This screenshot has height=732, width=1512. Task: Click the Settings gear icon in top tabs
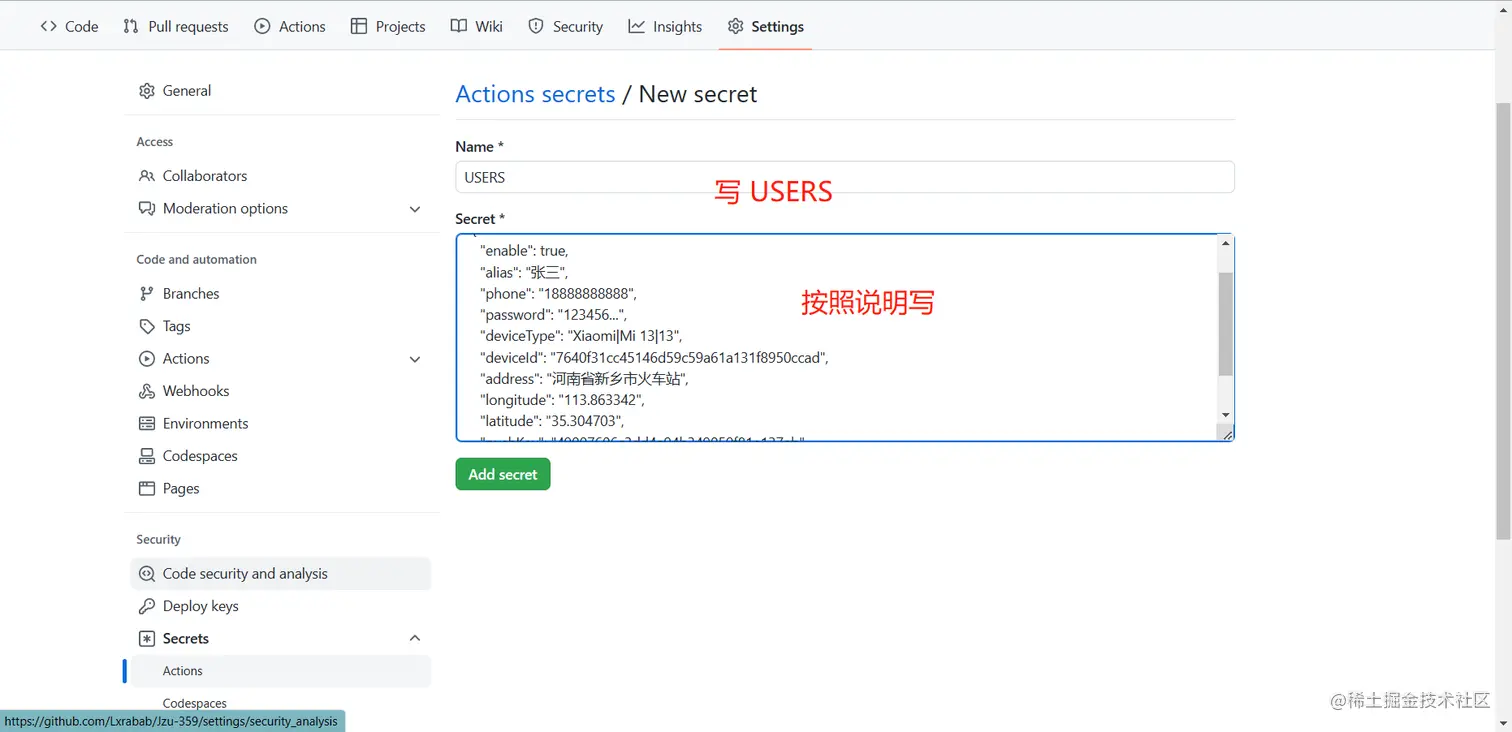pos(735,27)
